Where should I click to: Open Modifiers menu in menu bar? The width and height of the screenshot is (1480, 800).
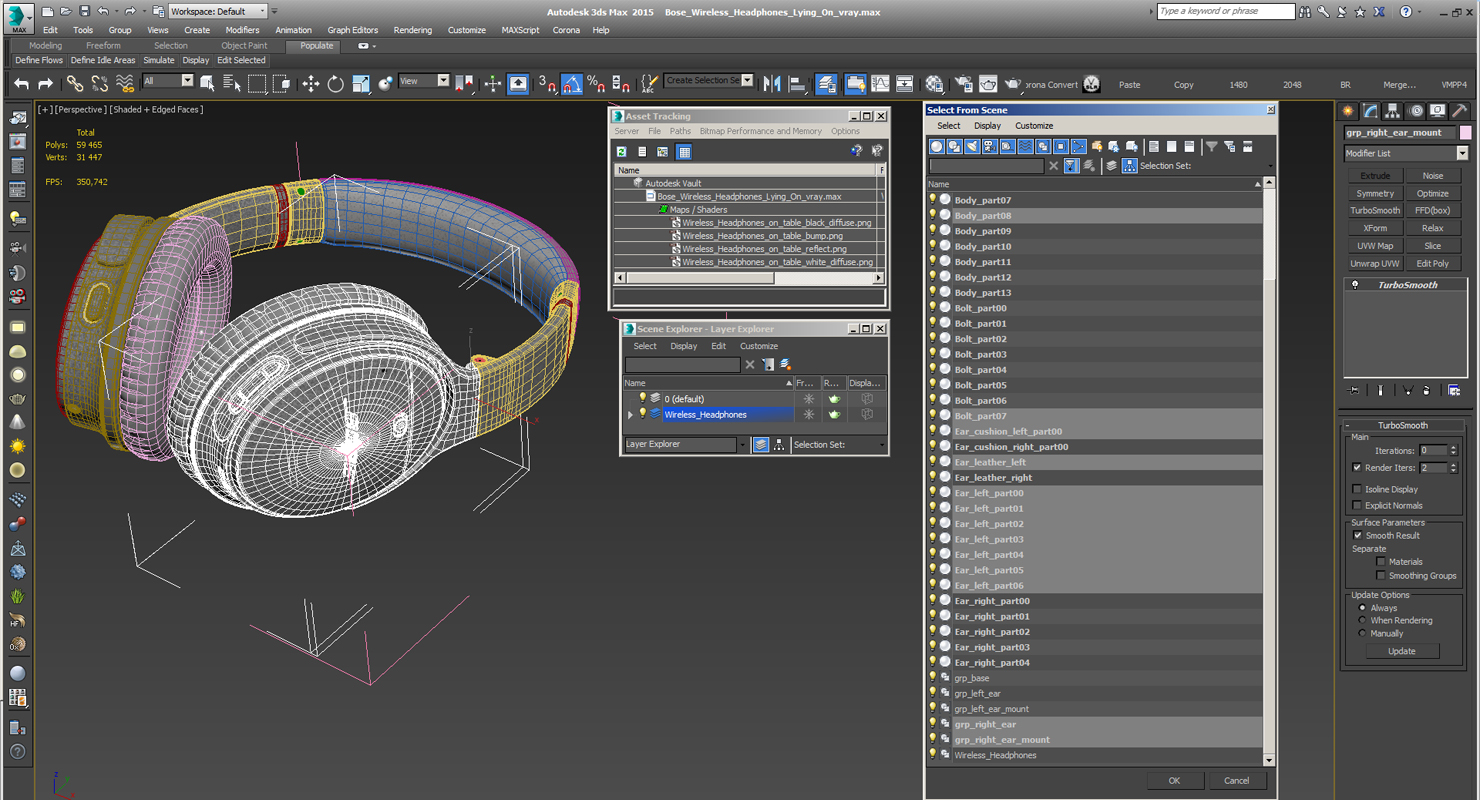242,30
